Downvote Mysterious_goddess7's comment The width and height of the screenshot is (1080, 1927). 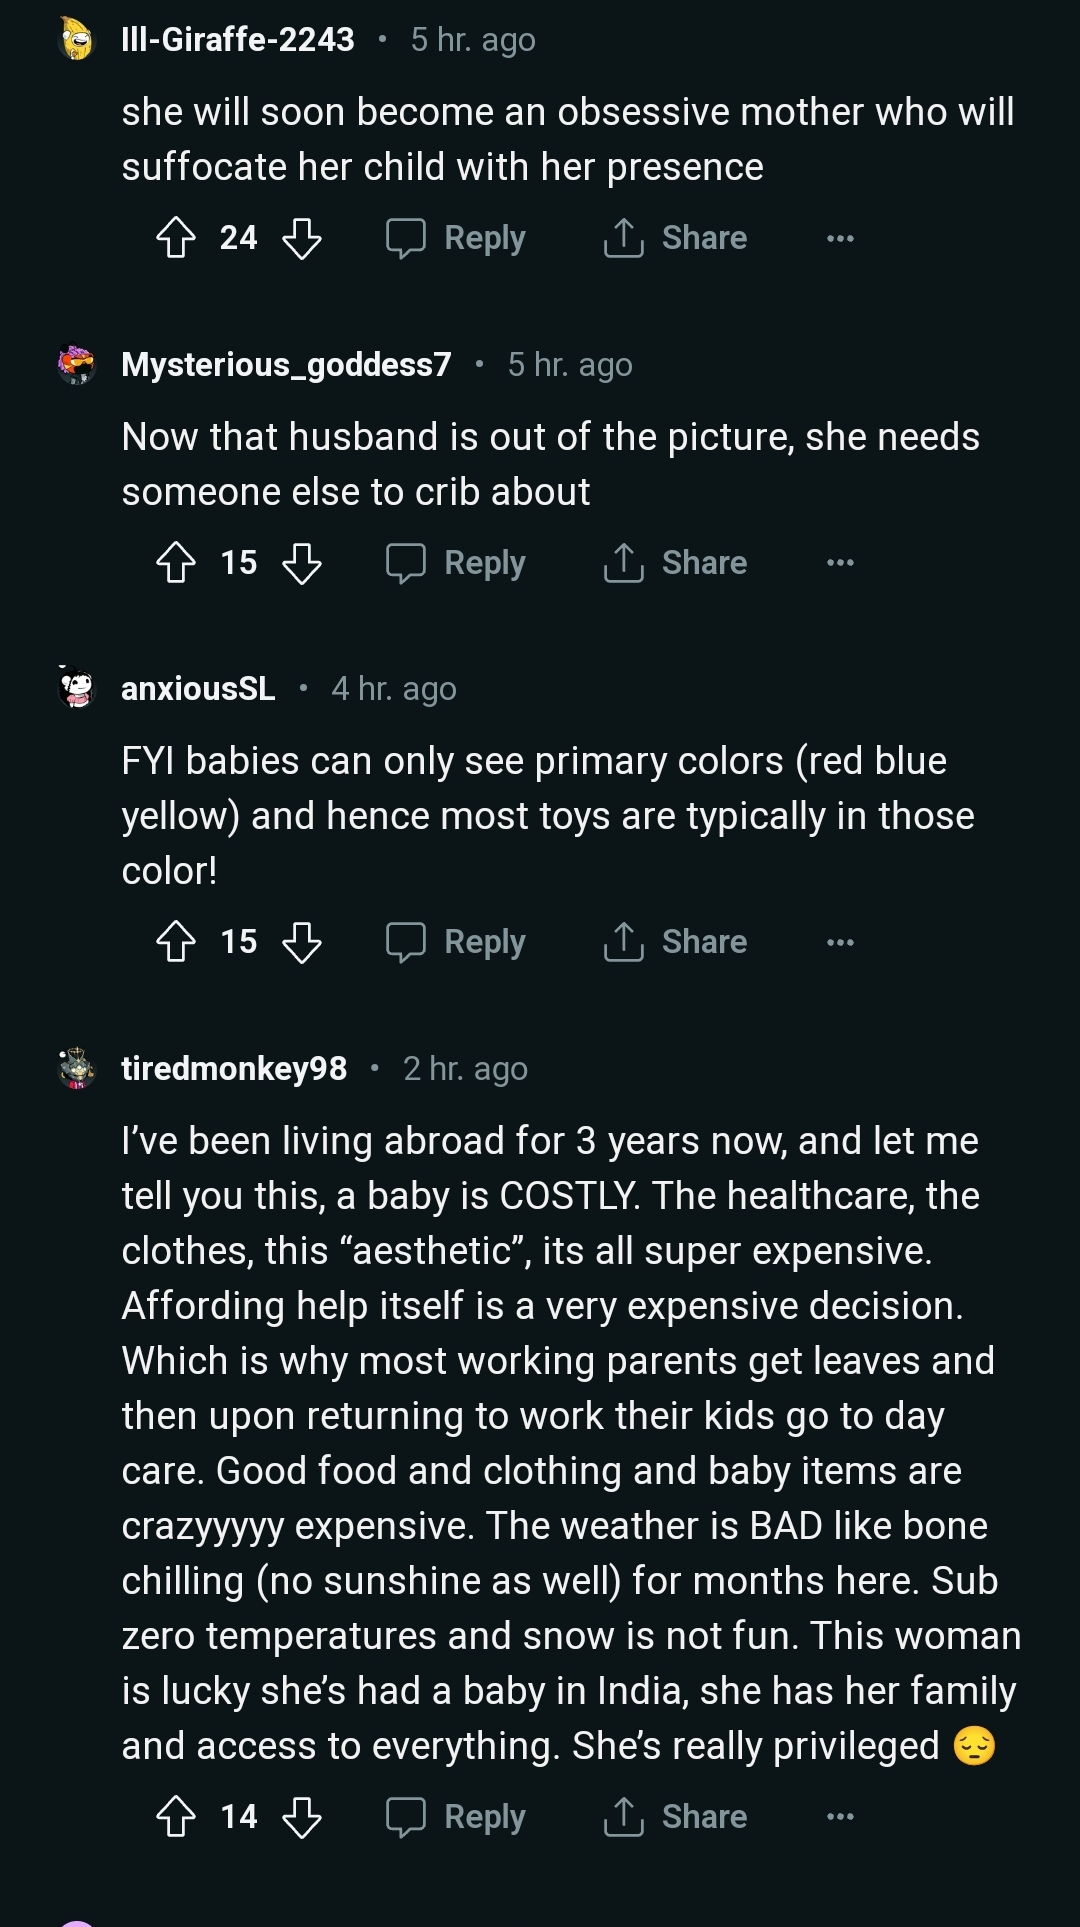[x=301, y=563]
